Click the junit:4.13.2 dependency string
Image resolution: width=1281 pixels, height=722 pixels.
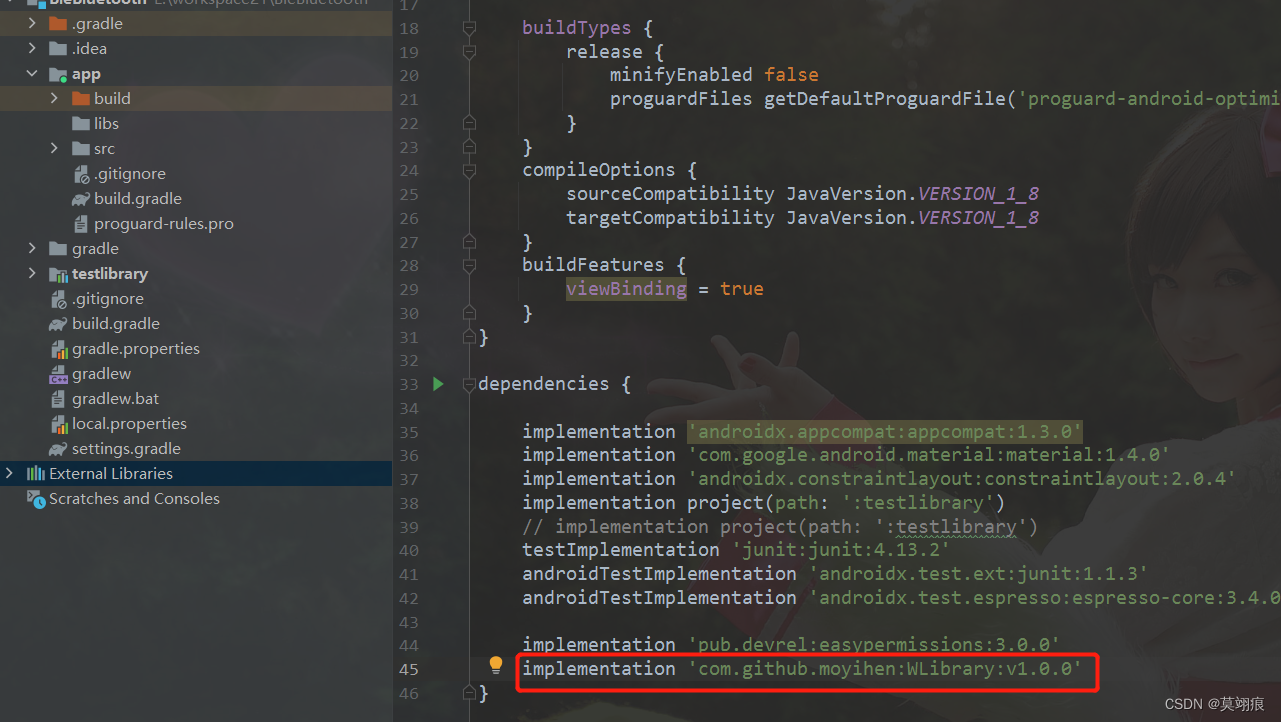click(x=841, y=550)
